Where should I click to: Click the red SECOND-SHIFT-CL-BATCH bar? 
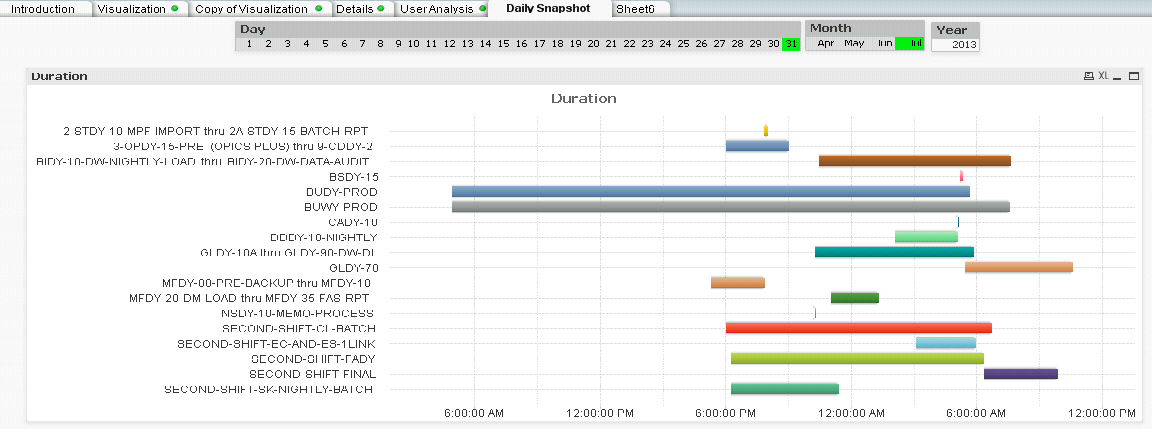point(859,328)
